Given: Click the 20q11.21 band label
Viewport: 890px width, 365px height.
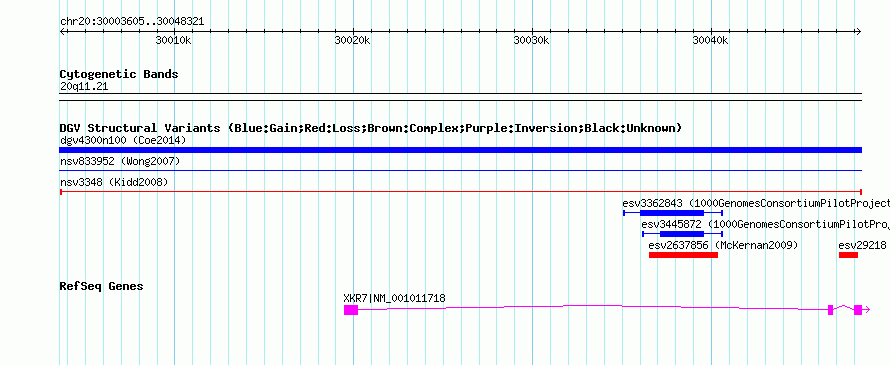Looking at the screenshot, I should click(x=83, y=87).
